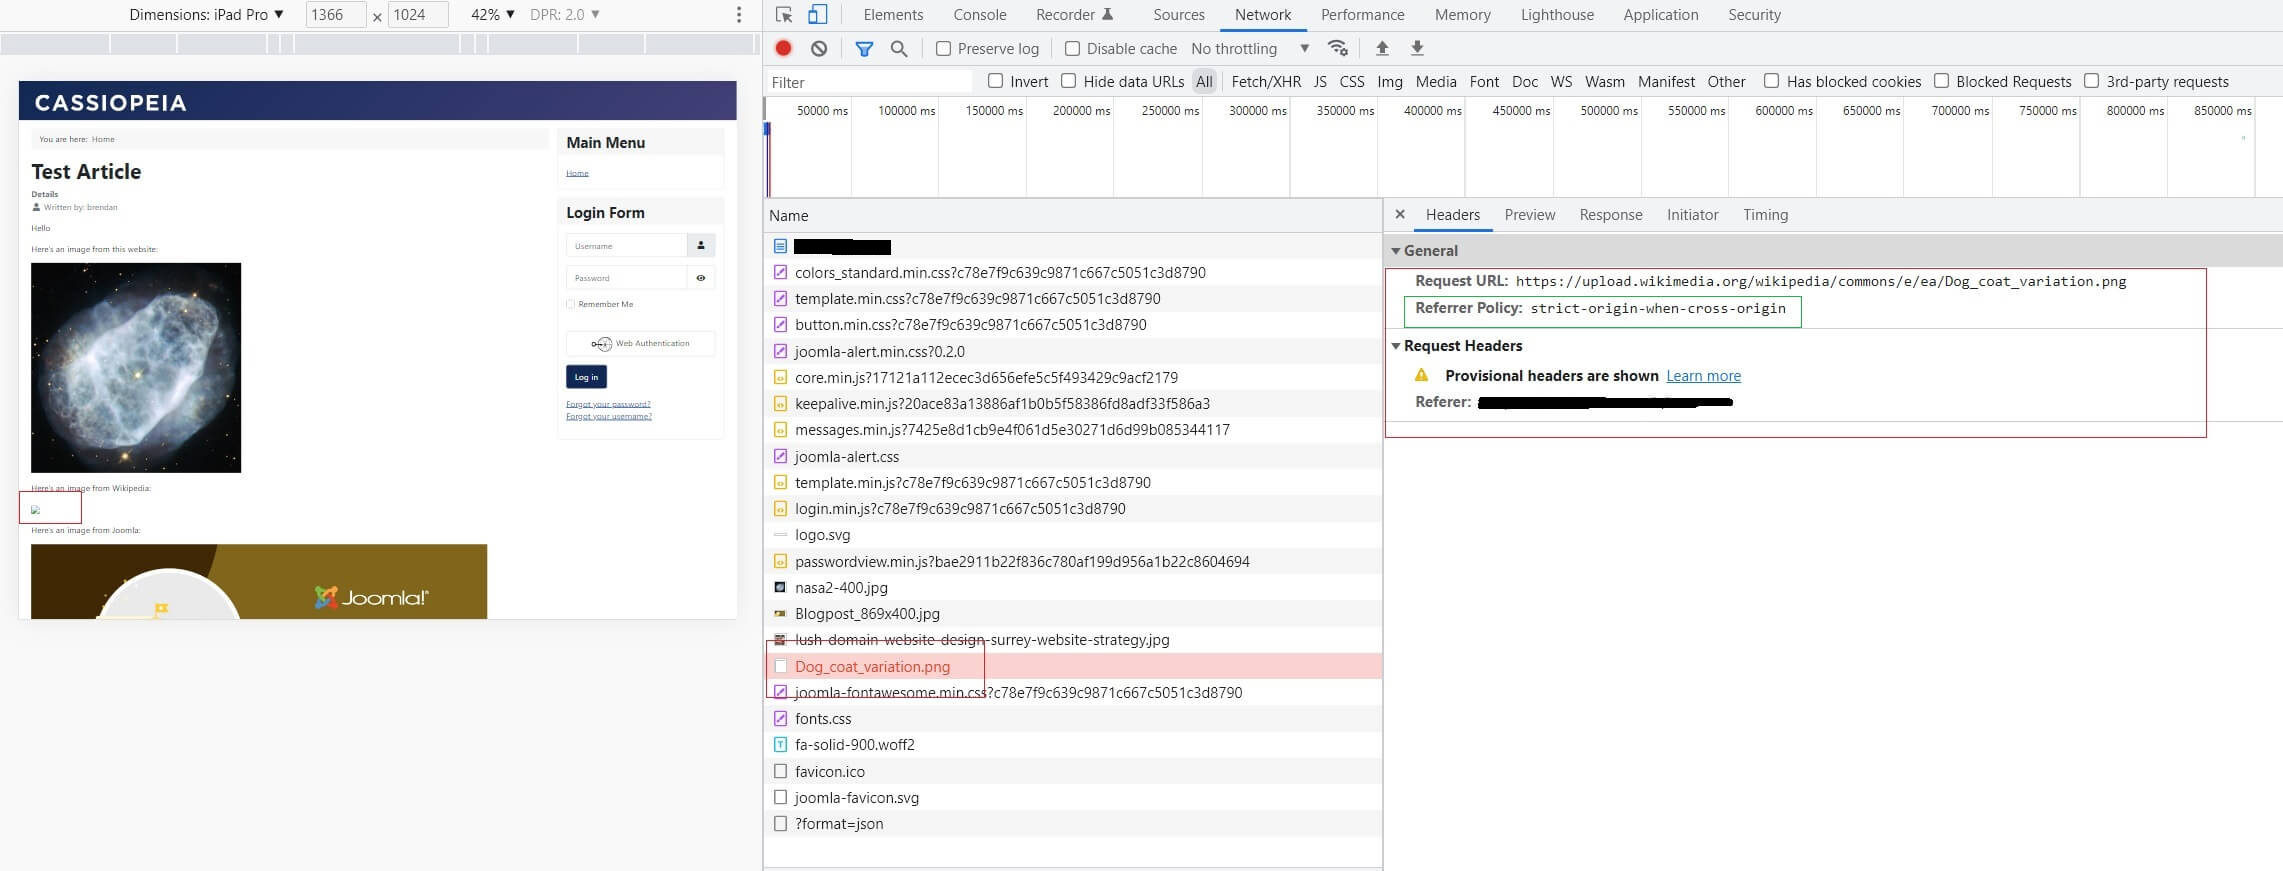The height and width of the screenshot is (871, 2283).
Task: Click the Learn more link
Action: point(1703,376)
